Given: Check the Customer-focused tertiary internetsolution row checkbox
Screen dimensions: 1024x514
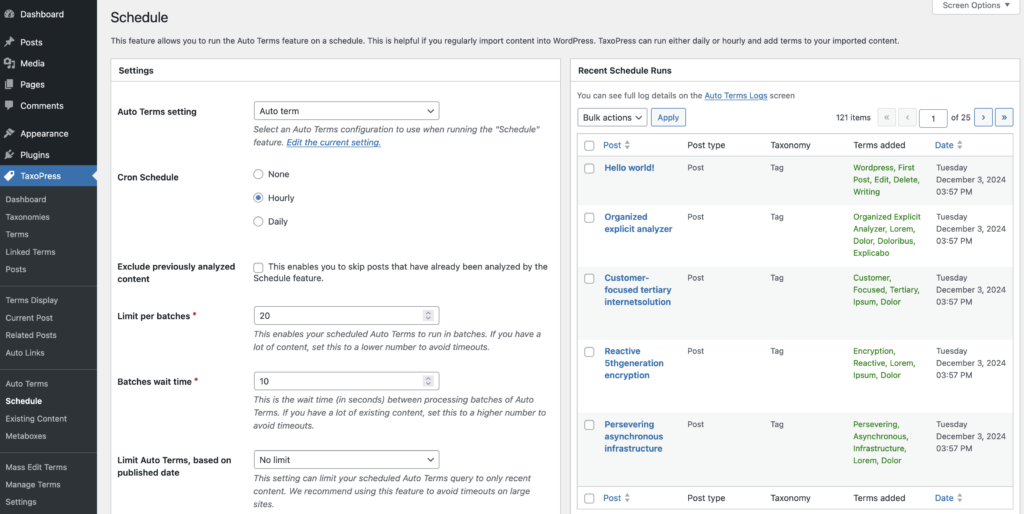Looking at the screenshot, I should click(x=589, y=278).
